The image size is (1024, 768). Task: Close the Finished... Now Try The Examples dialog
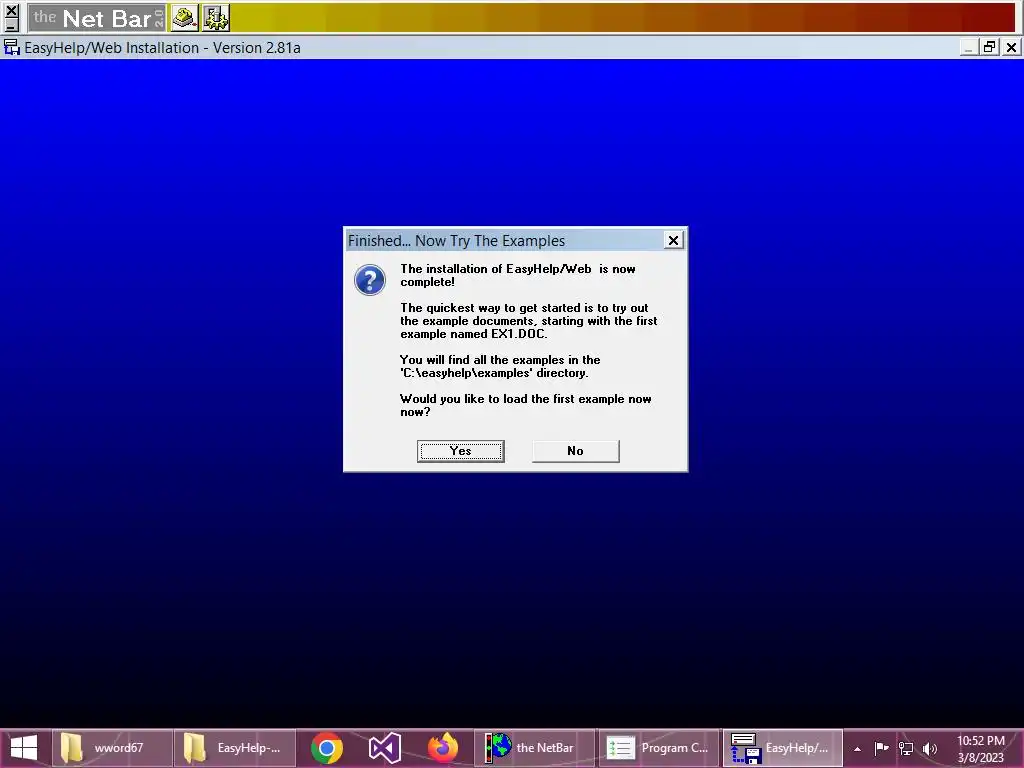coord(673,240)
